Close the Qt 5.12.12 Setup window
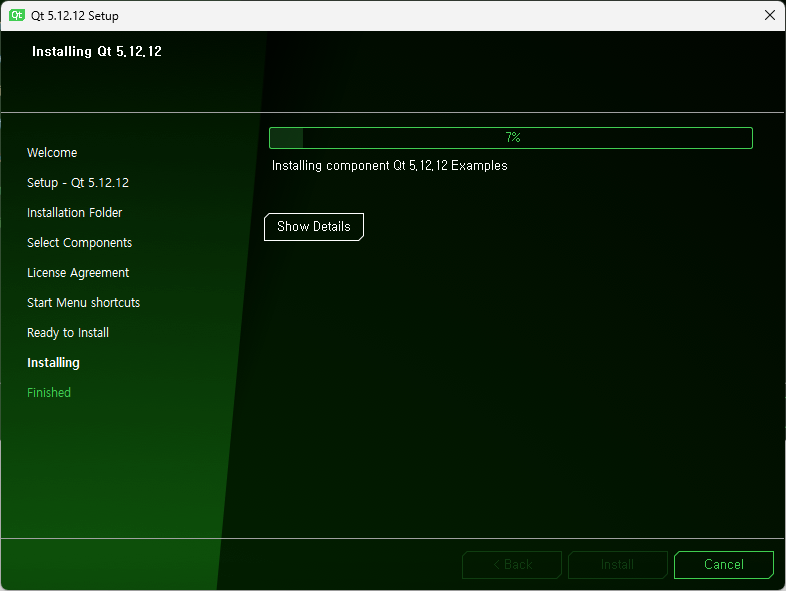This screenshot has width=786, height=591. point(770,15)
